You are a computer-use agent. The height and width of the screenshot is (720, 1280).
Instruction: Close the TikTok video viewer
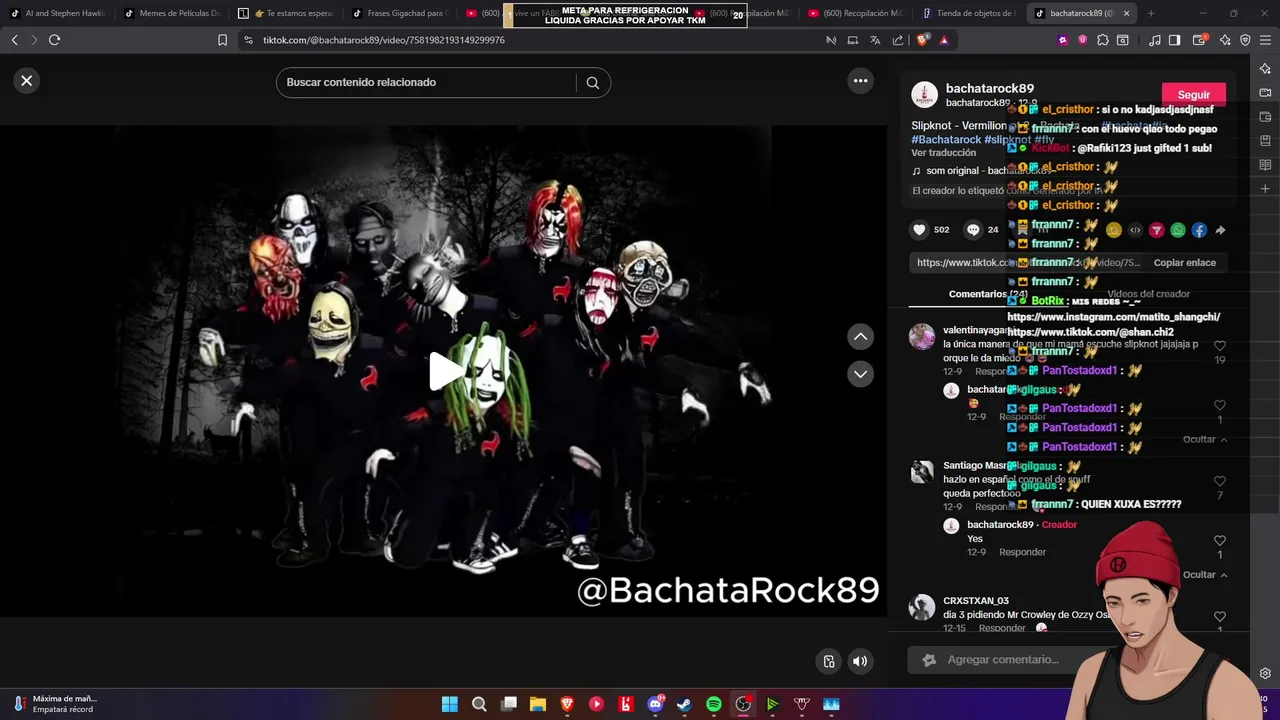(x=27, y=81)
